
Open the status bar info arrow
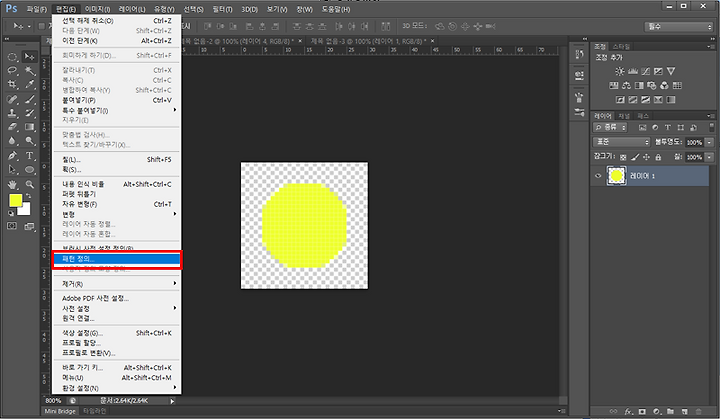(x=172, y=401)
